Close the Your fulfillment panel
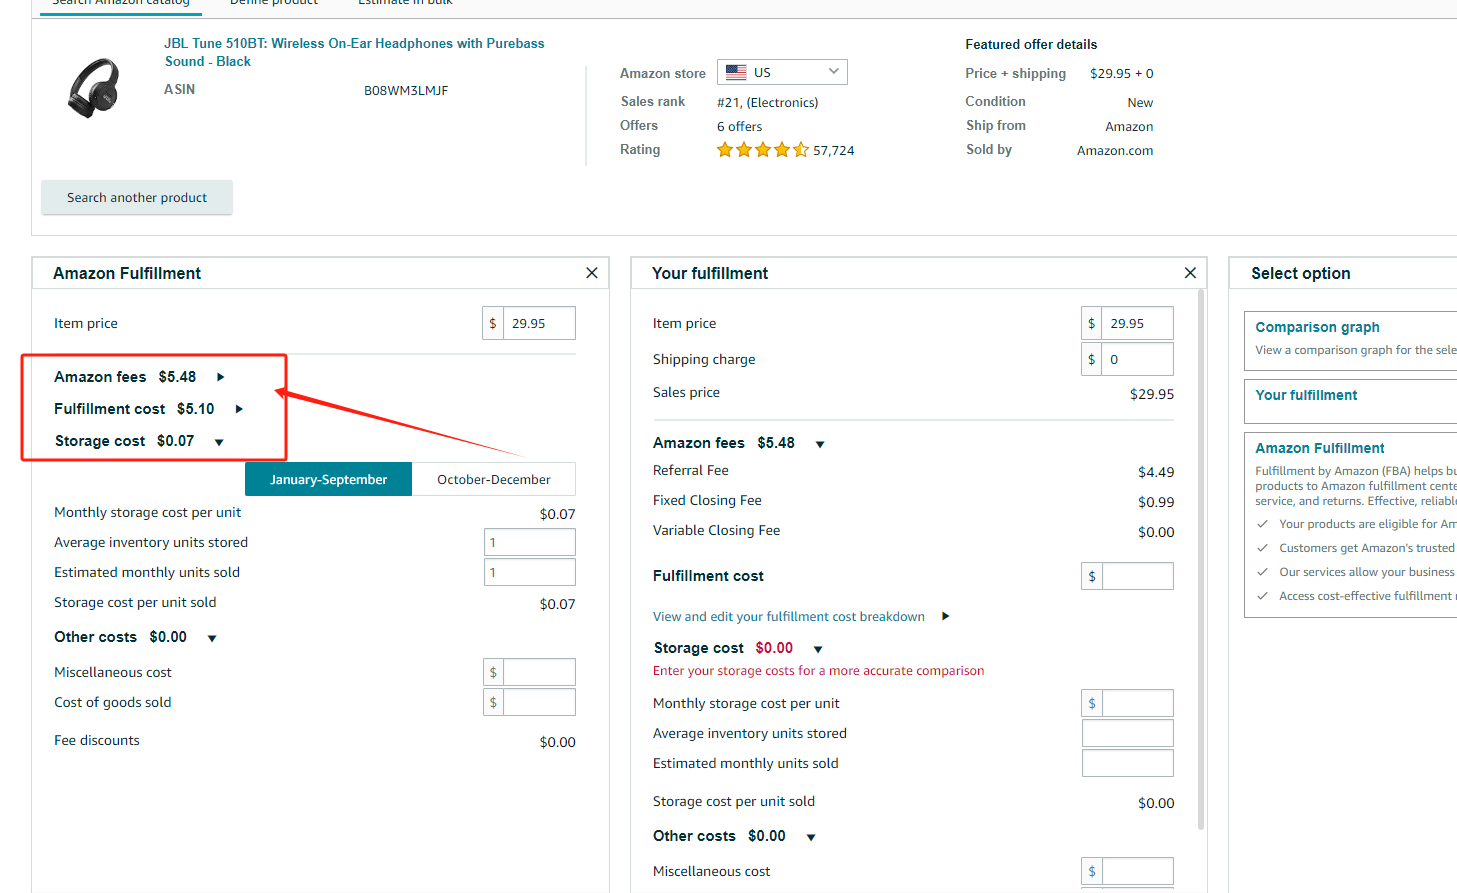This screenshot has height=893, width=1457. pyautogui.click(x=1190, y=273)
